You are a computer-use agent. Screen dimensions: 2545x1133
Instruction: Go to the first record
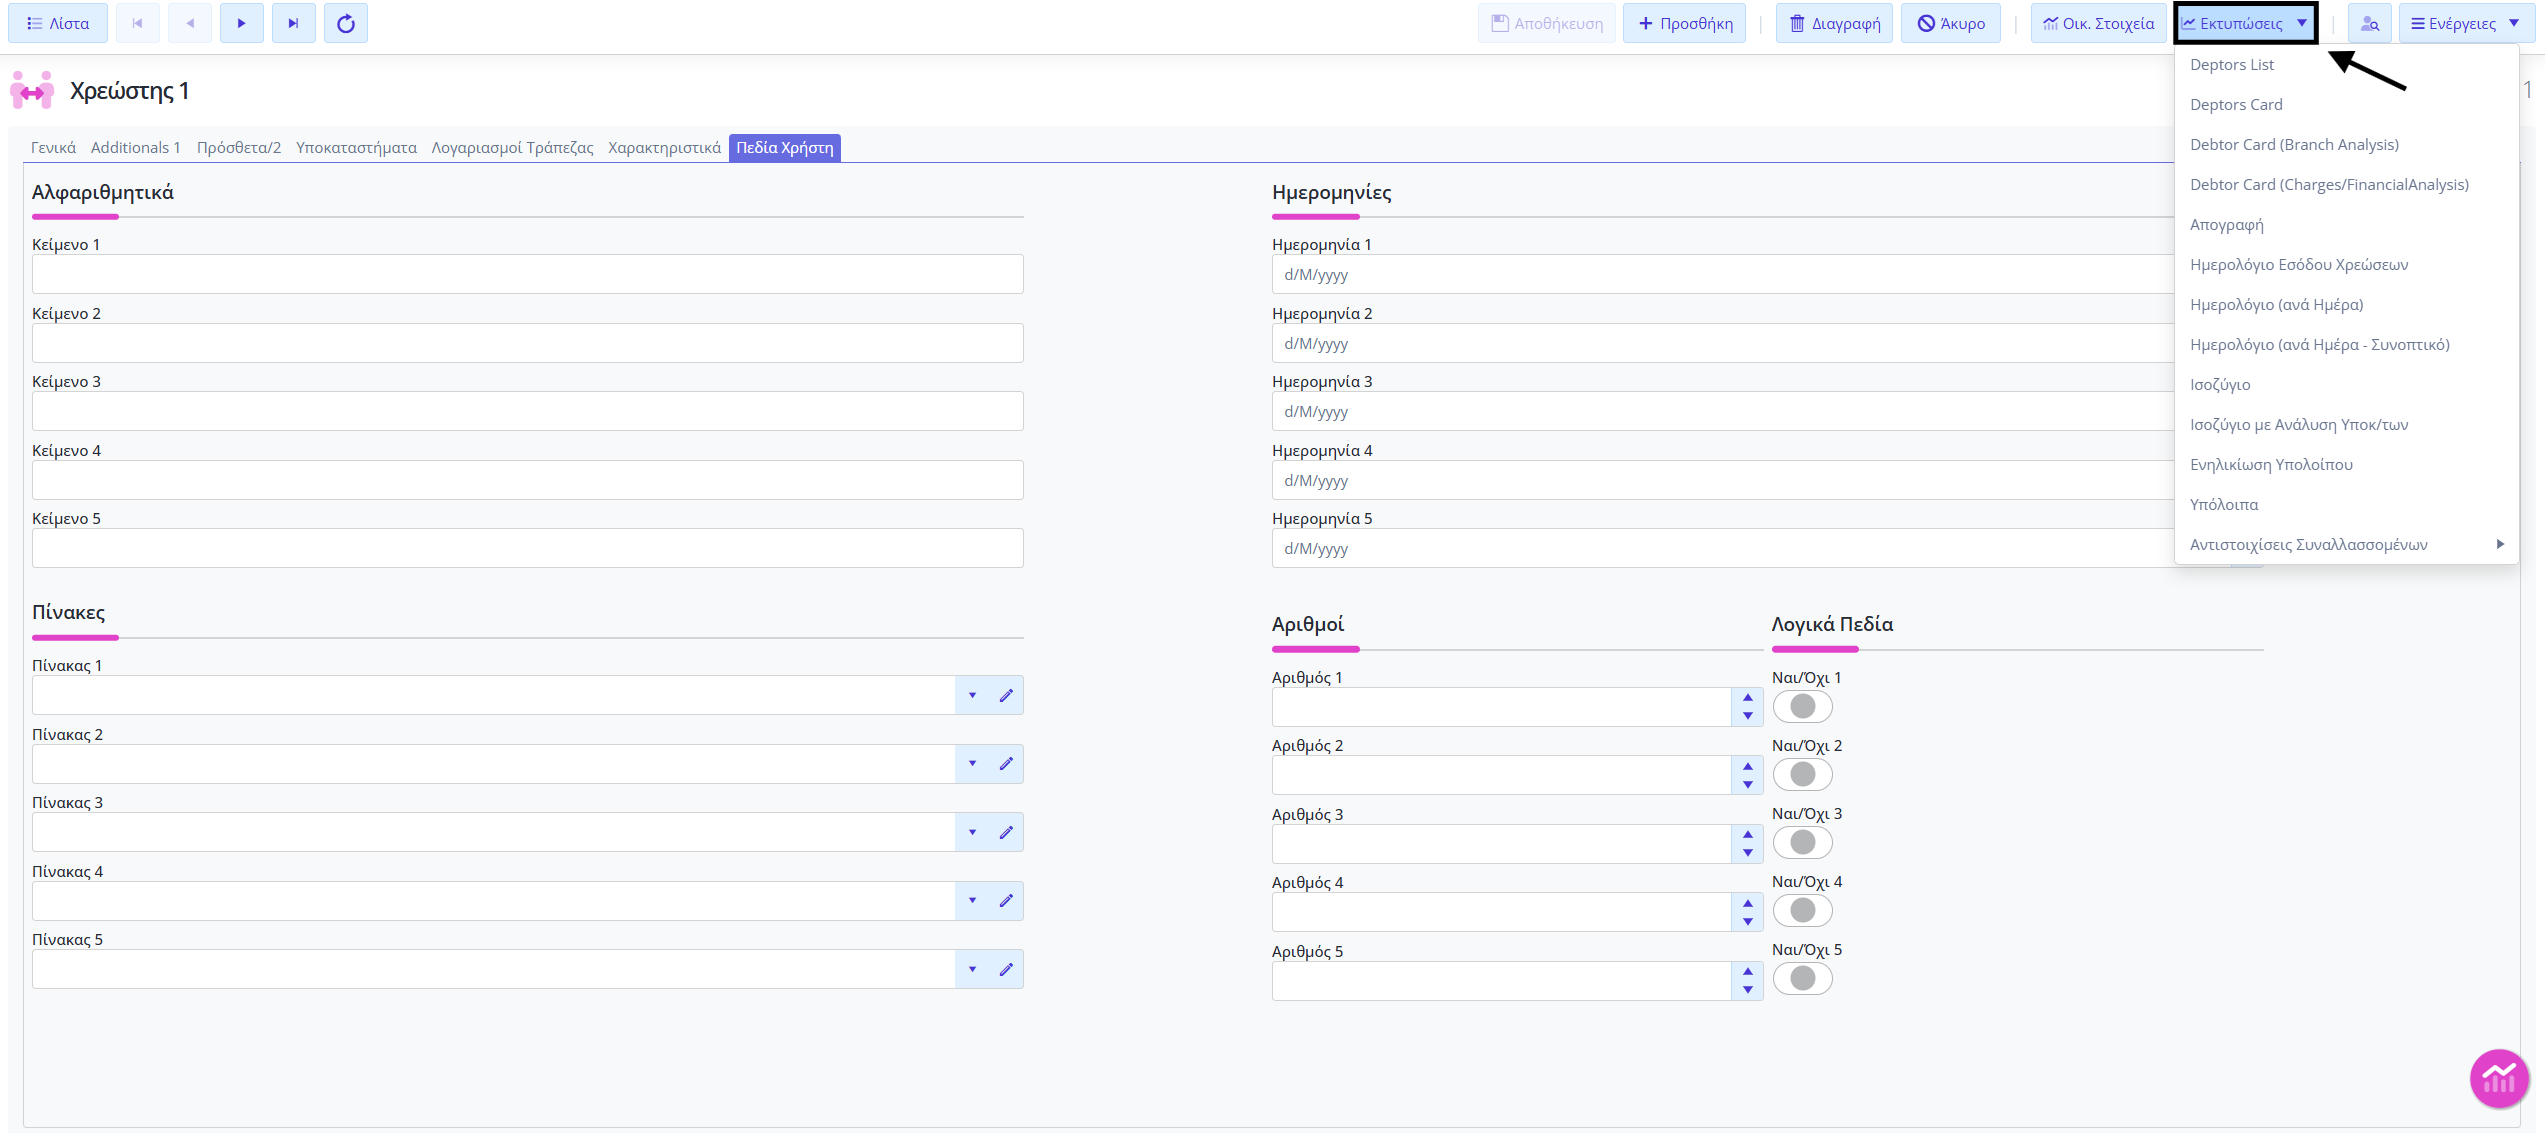tap(138, 23)
